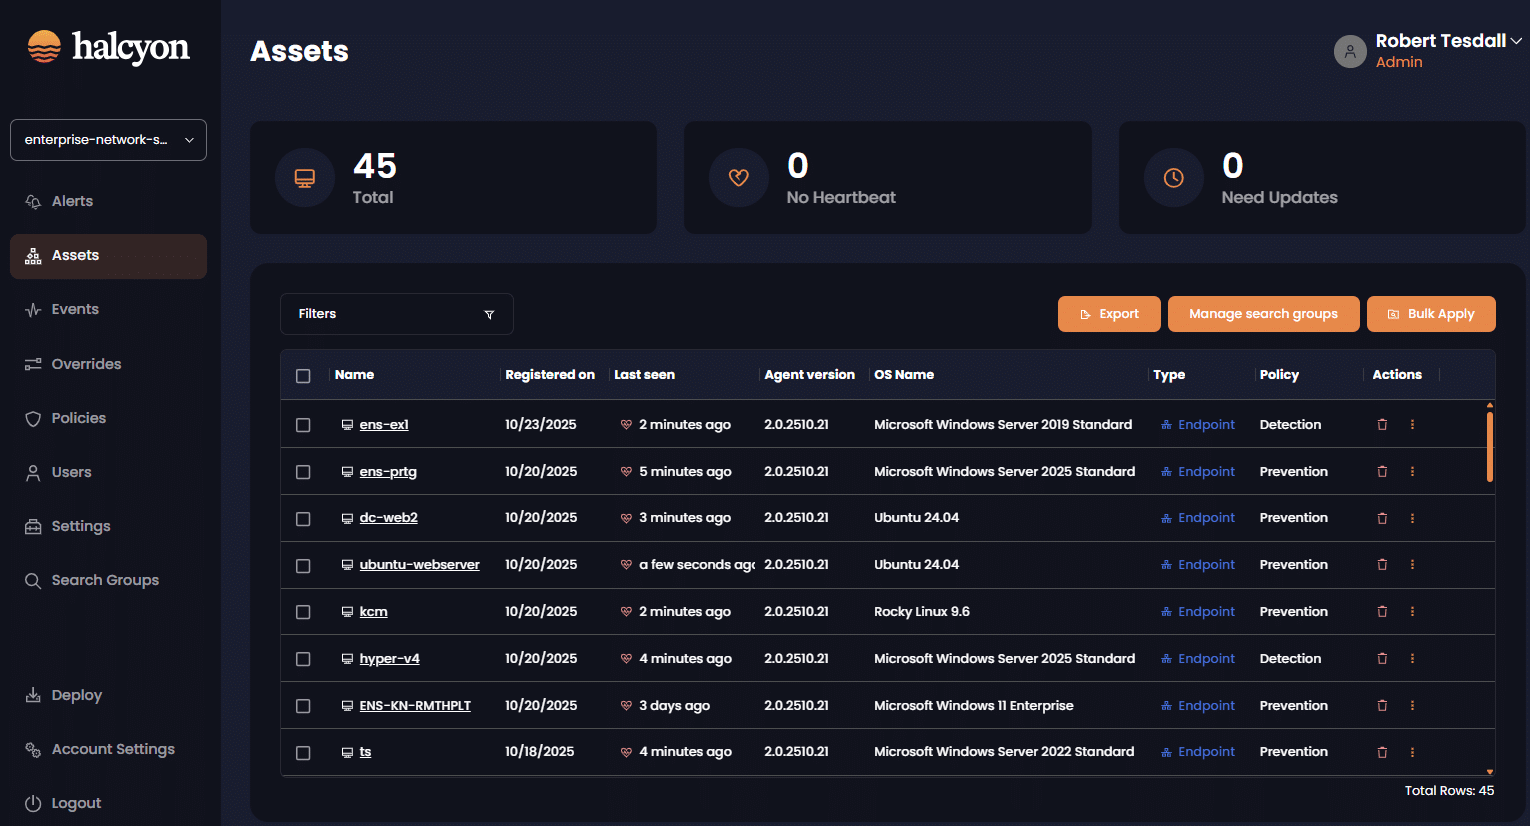This screenshot has width=1530, height=826.
Task: Click the Need Updates clock icon
Action: 1173,178
